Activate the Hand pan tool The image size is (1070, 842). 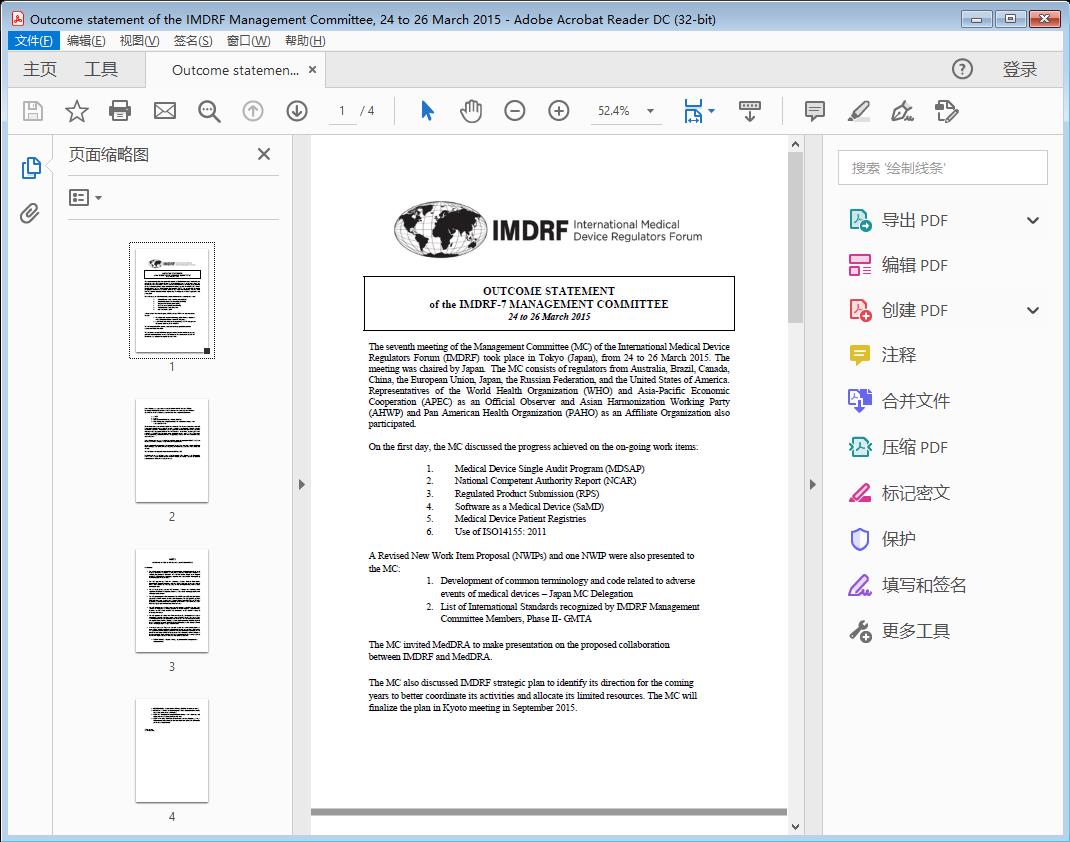(x=471, y=111)
